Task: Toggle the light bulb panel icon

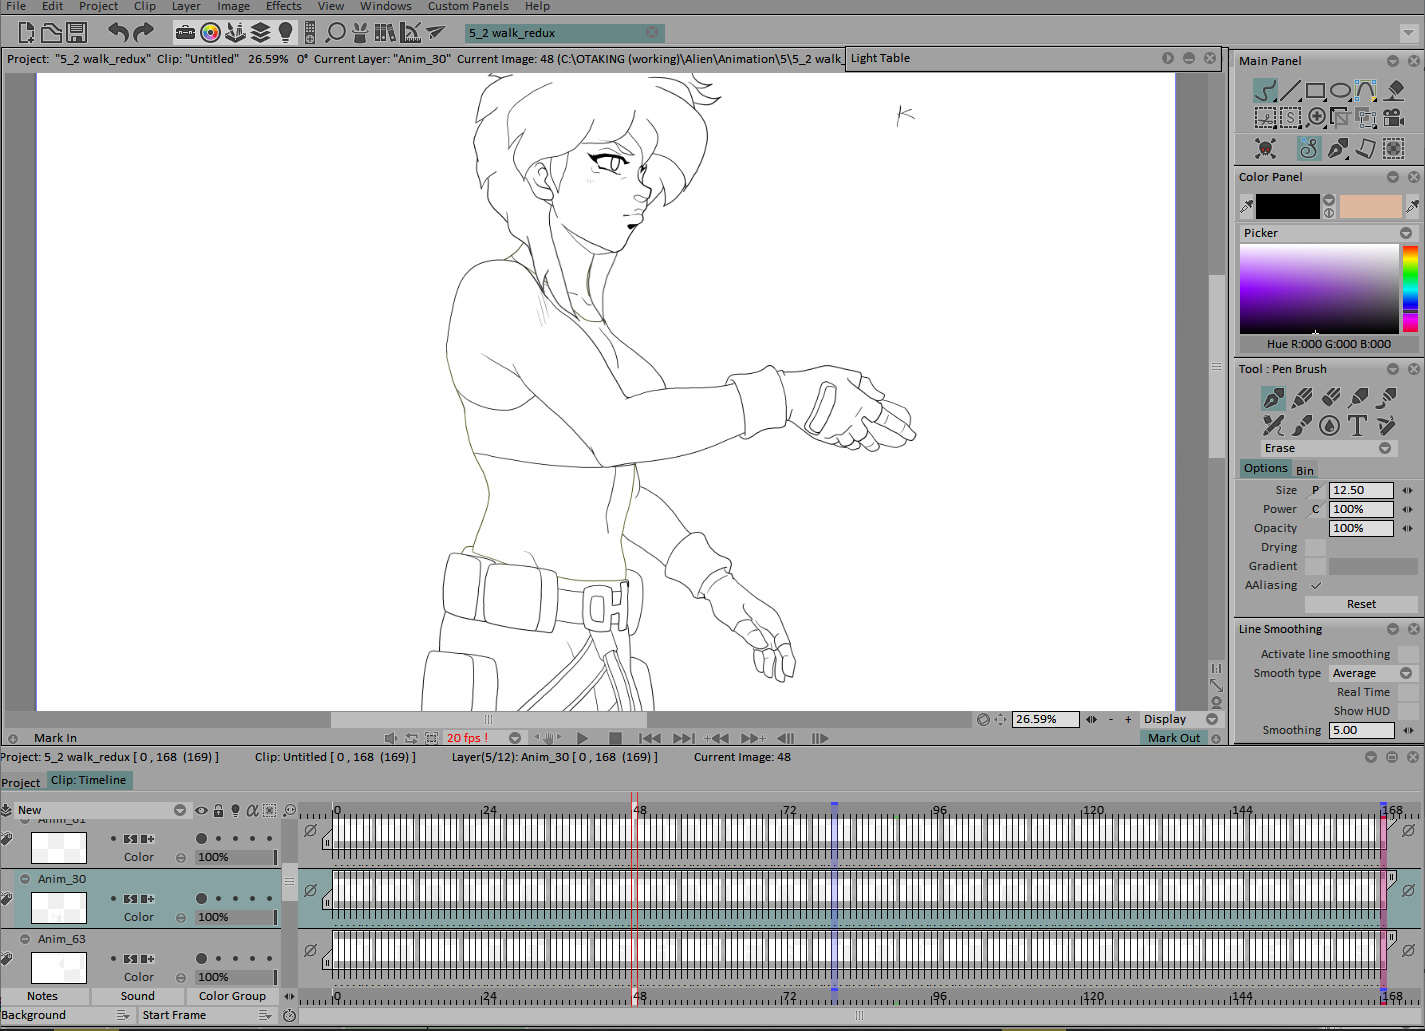Action: [286, 33]
